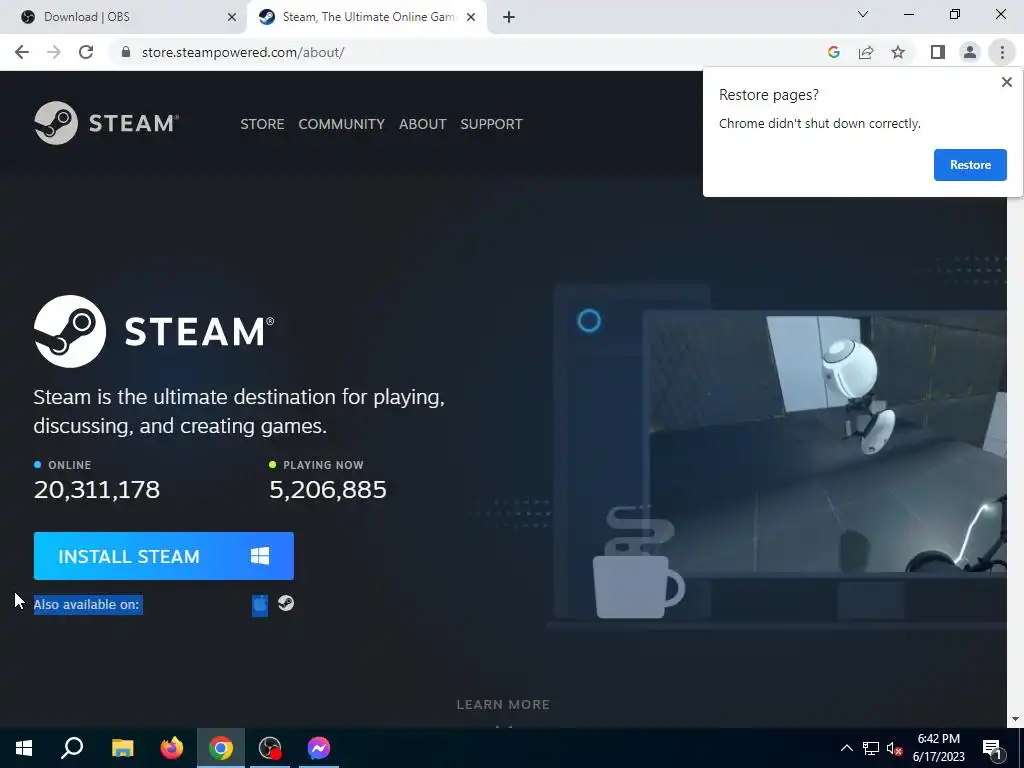Open the tab search dropdown arrow

[863, 14]
